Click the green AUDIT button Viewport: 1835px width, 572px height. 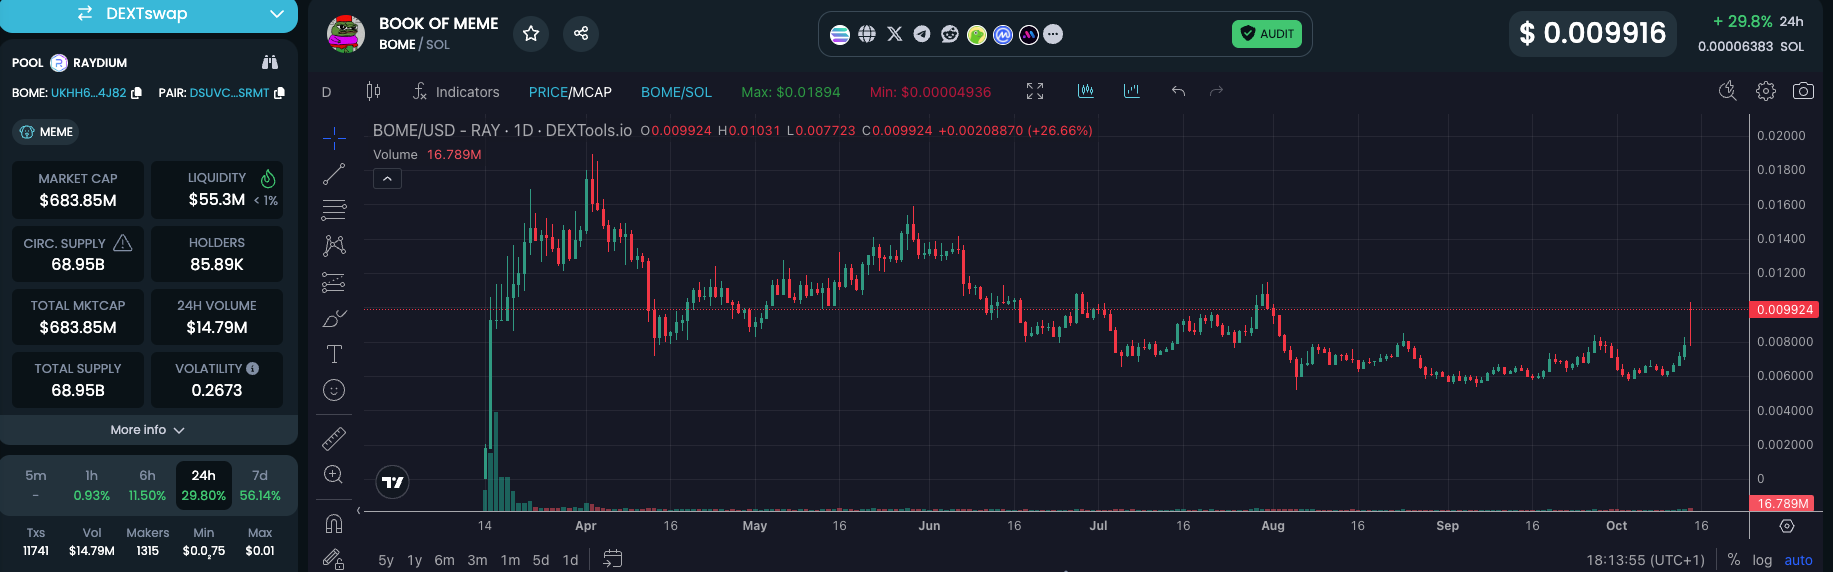(x=1267, y=34)
